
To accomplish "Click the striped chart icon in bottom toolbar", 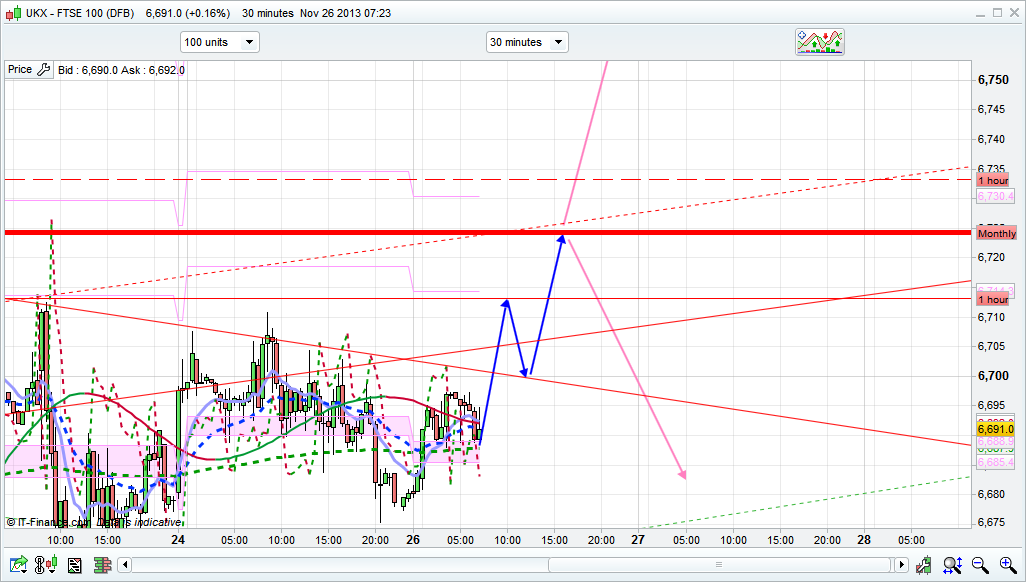I will click(x=74, y=566).
